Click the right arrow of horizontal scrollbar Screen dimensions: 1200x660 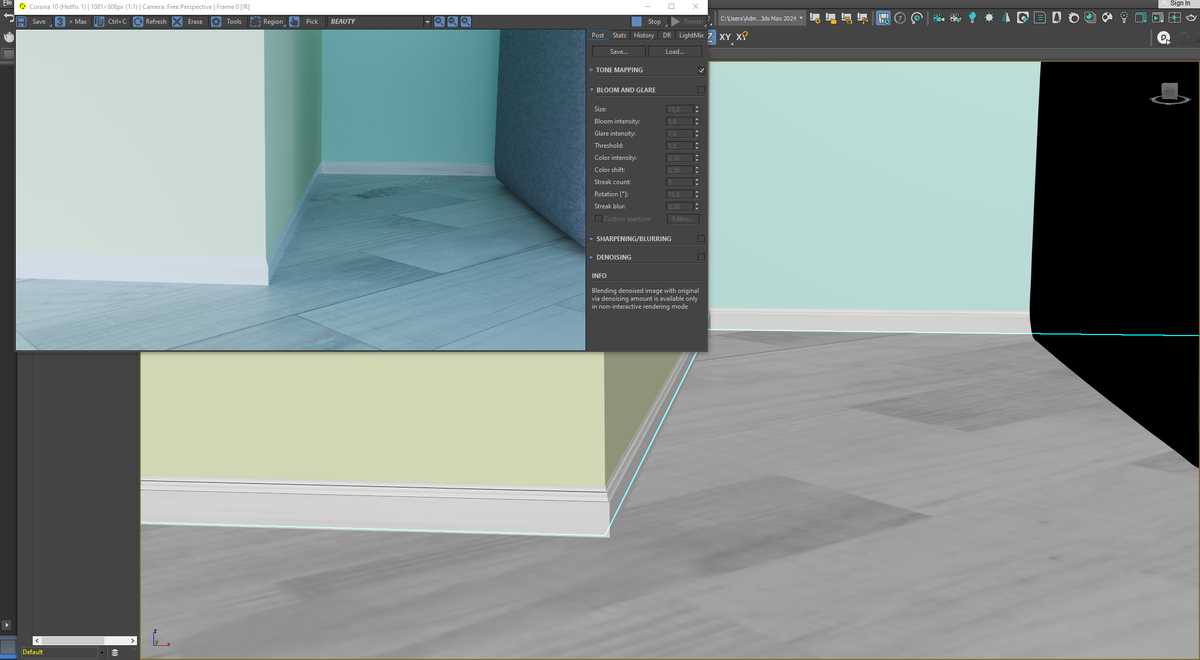tap(133, 640)
